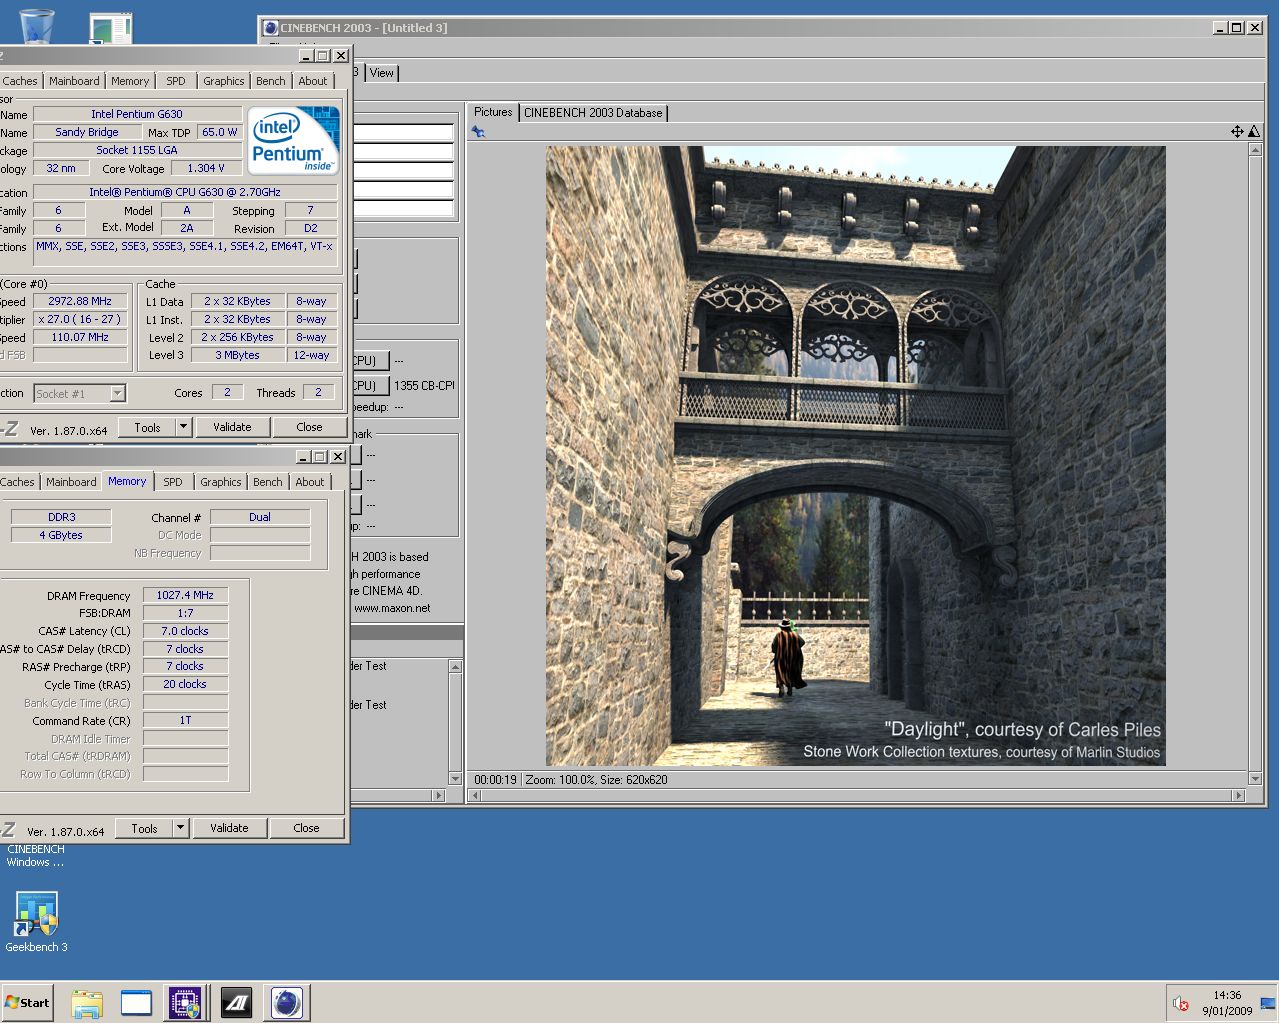Open the Memory tab in upper CPU-Z
The width and height of the screenshot is (1279, 1023).
(x=130, y=81)
